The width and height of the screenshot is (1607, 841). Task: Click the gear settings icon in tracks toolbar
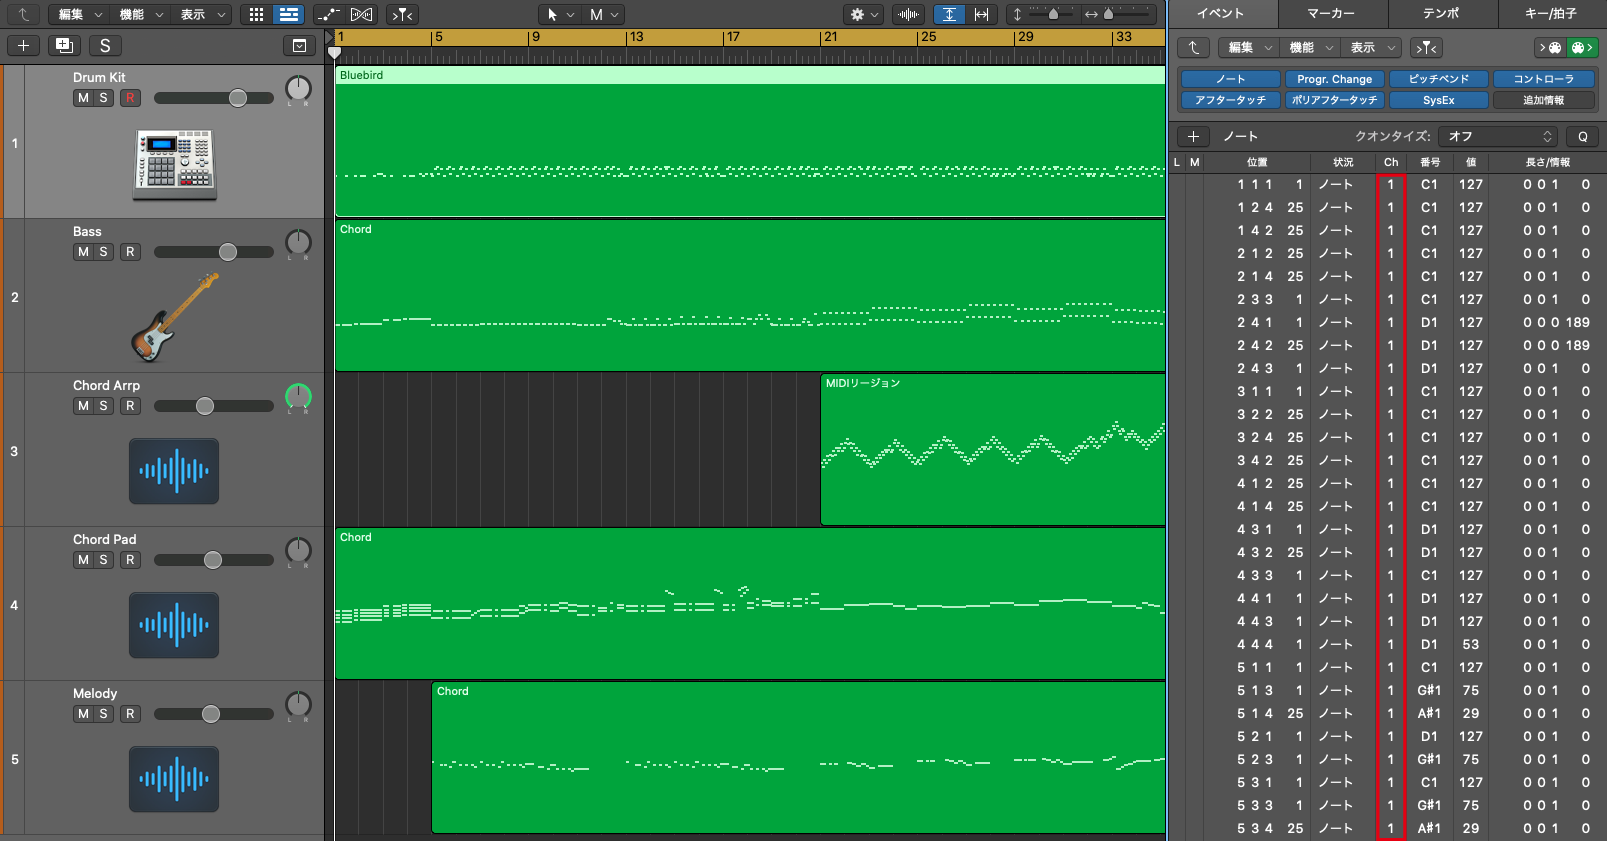tap(863, 14)
